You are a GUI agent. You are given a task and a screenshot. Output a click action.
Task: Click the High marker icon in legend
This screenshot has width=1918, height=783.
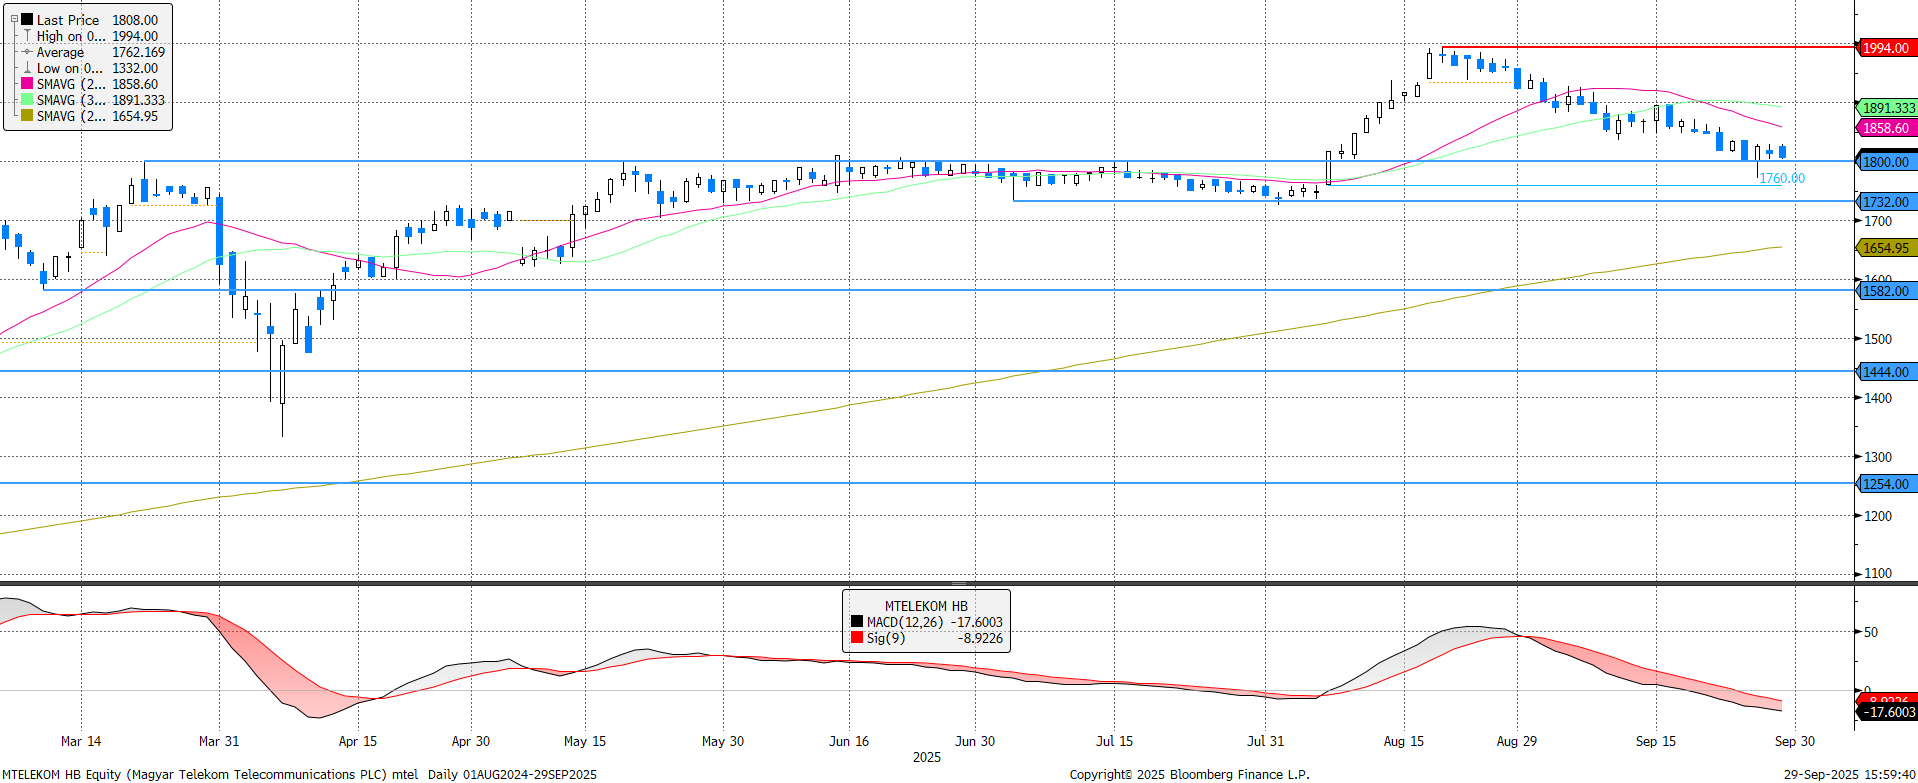coord(27,36)
